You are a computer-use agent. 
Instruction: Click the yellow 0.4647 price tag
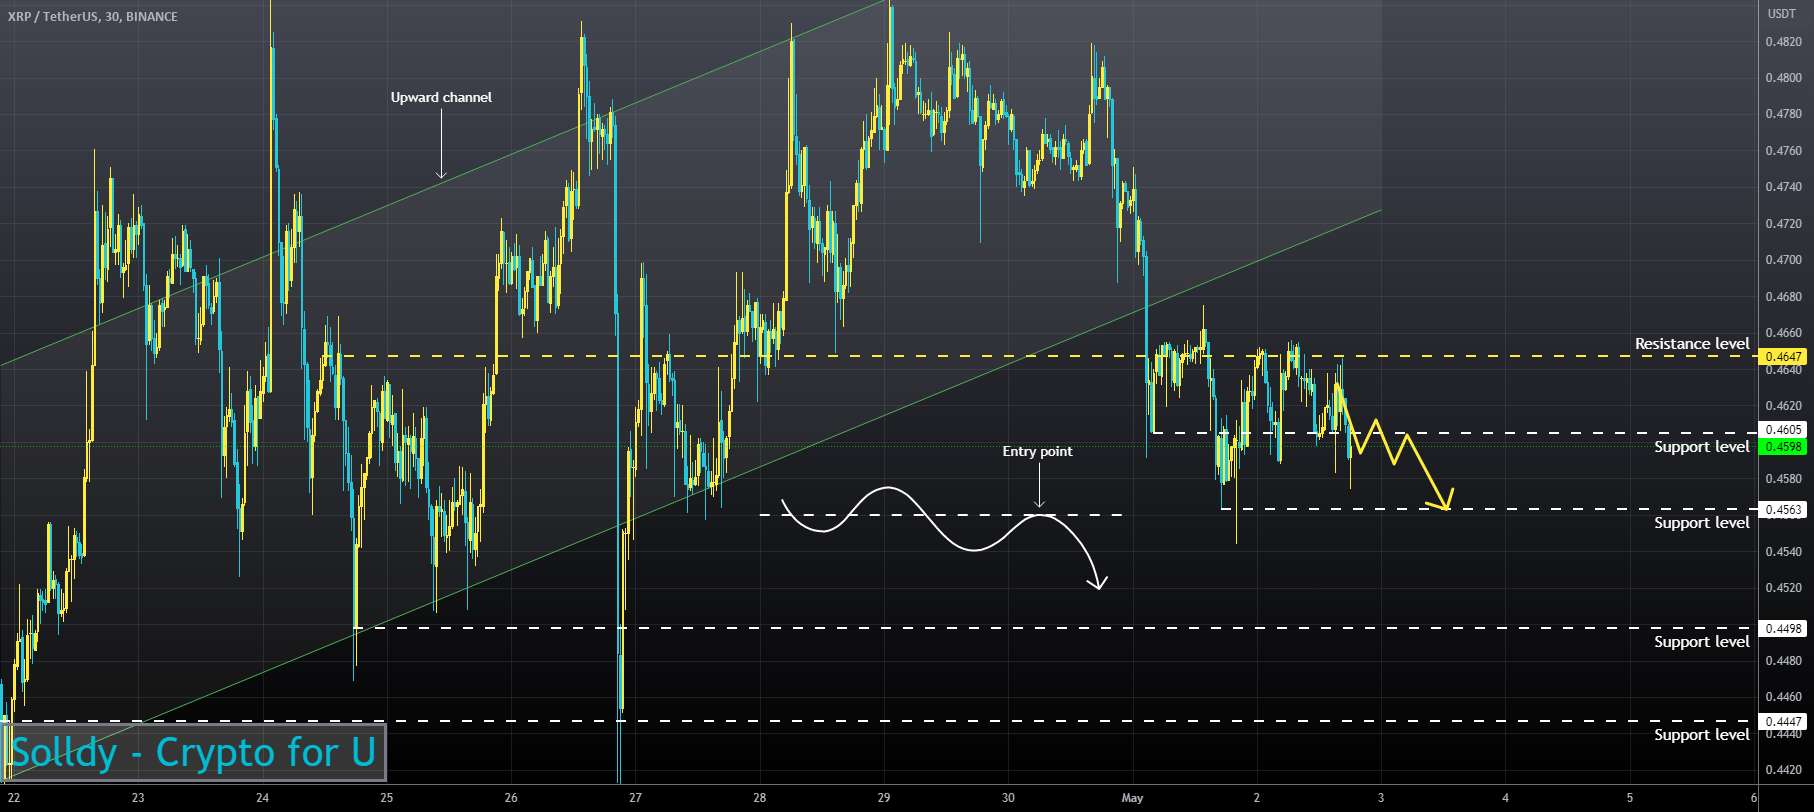pos(1783,356)
